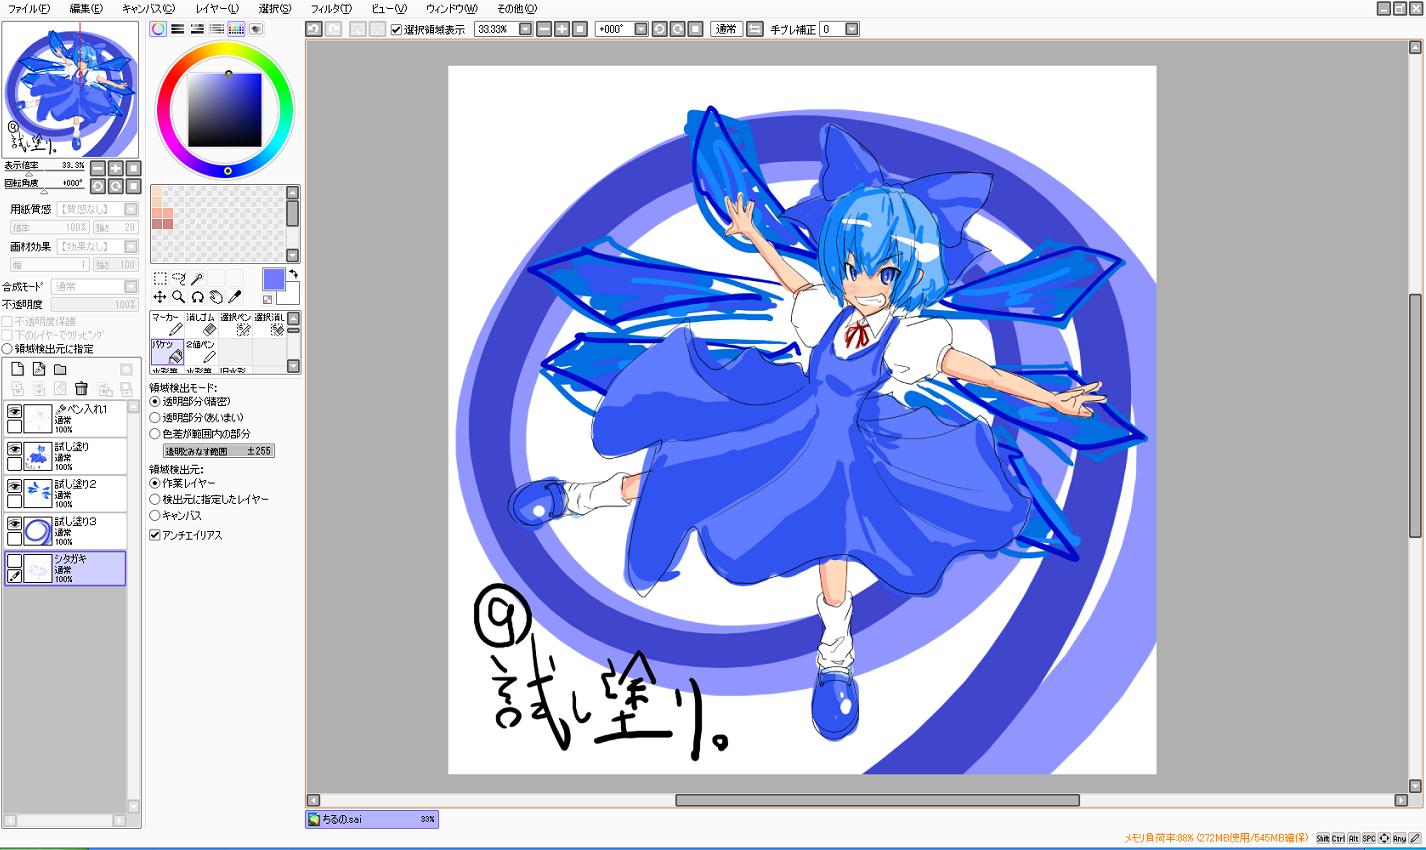Choose the 消しゴム eraser brush
The height and width of the screenshot is (850, 1426).
point(201,324)
